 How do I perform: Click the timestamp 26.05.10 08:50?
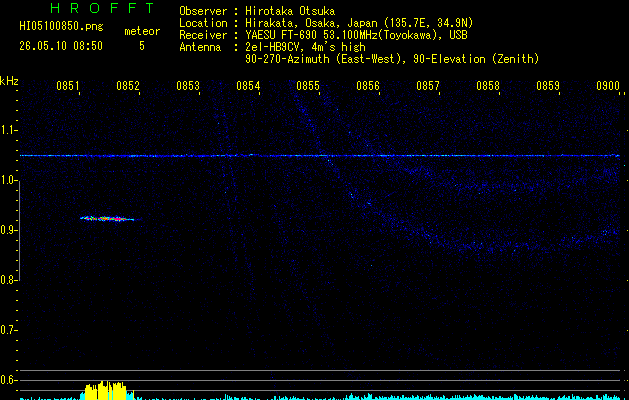pos(61,46)
